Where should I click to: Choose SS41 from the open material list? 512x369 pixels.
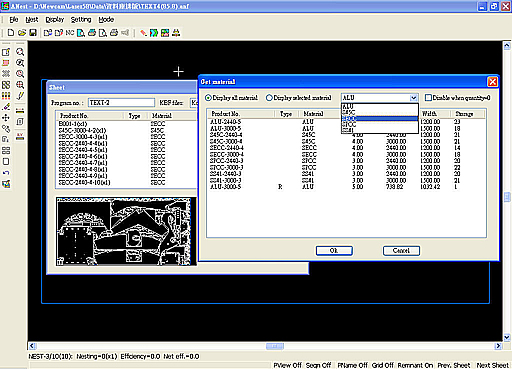380,130
